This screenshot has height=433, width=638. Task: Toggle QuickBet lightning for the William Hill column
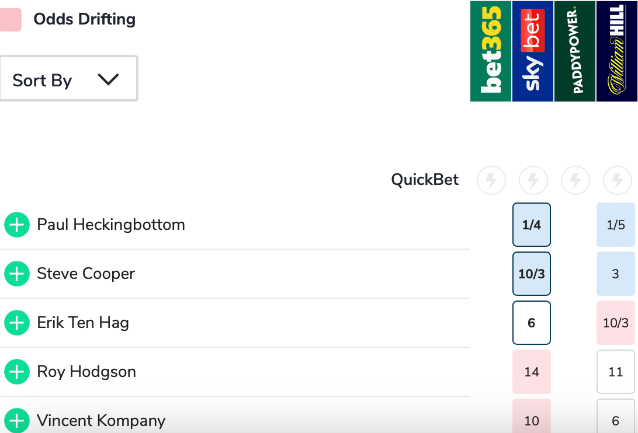coord(617,180)
